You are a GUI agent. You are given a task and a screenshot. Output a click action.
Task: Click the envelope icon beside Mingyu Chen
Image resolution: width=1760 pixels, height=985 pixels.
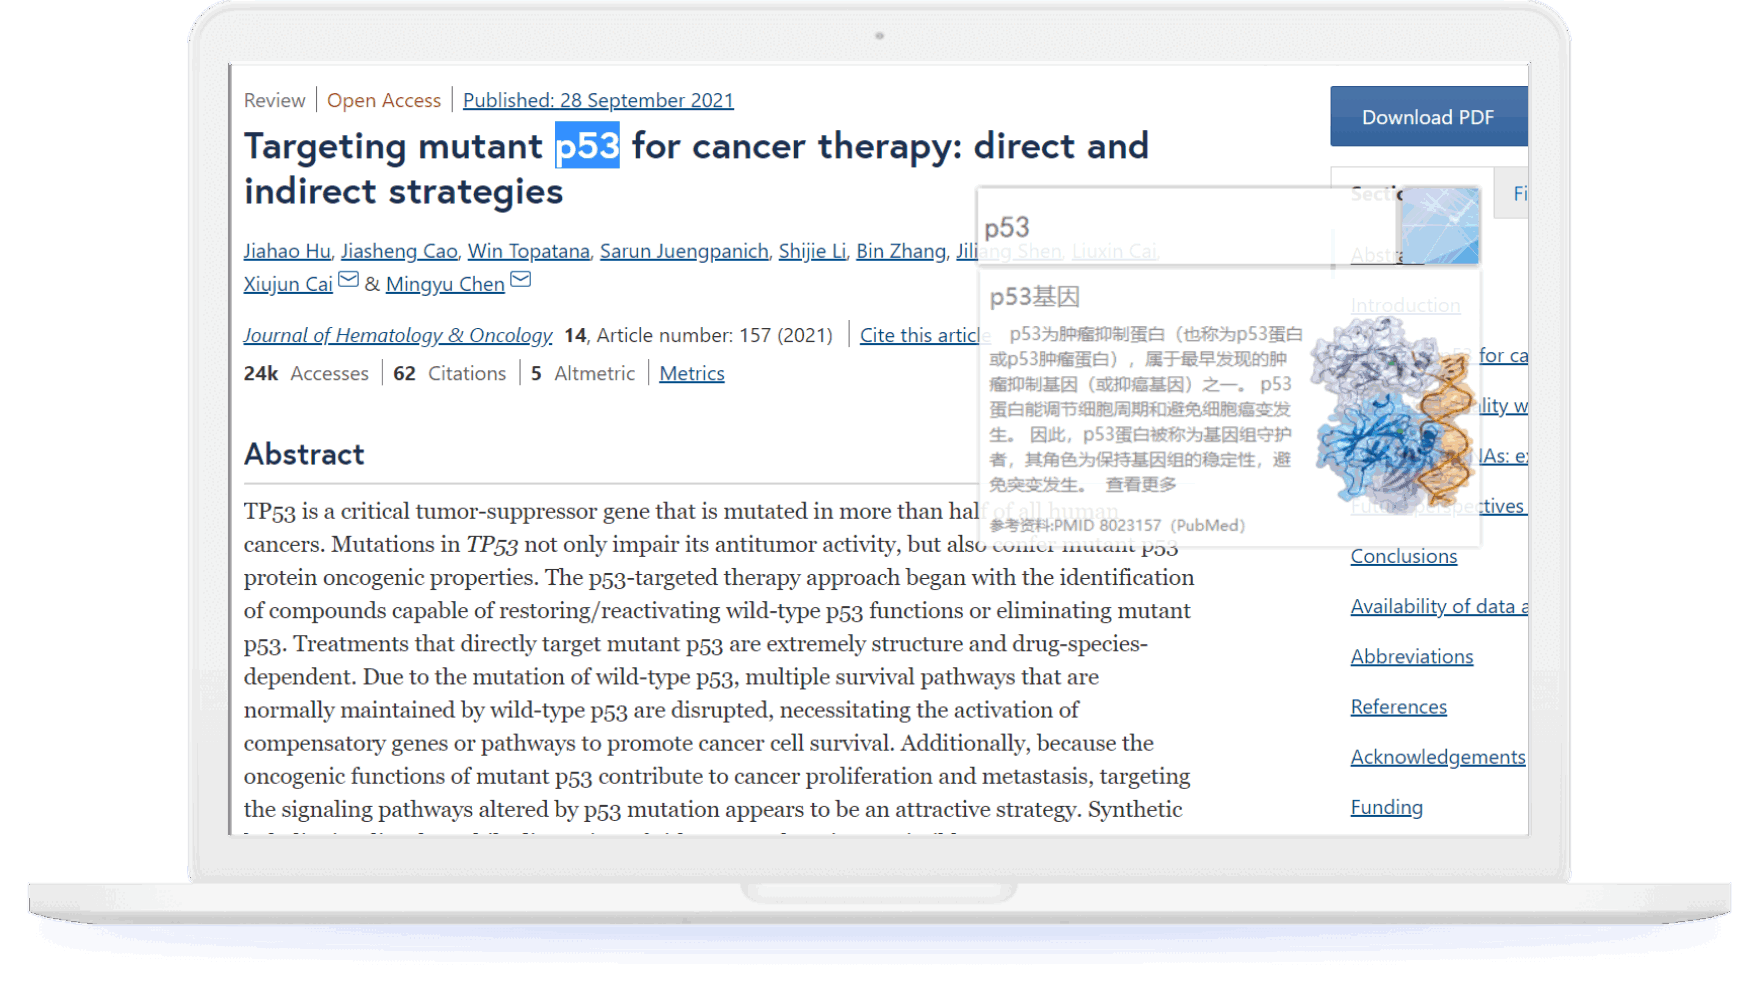pyautogui.click(x=520, y=280)
